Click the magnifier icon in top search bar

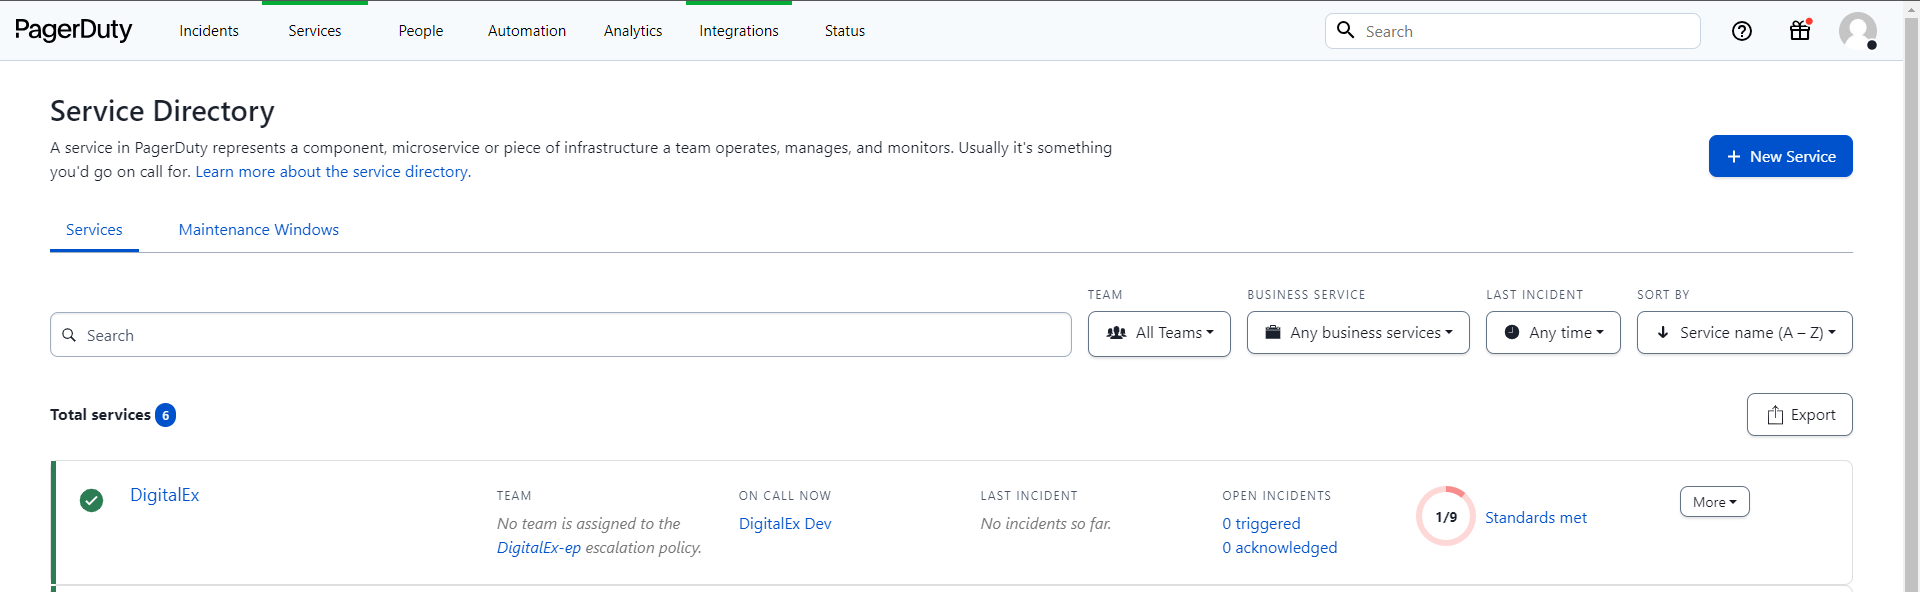coord(1346,31)
